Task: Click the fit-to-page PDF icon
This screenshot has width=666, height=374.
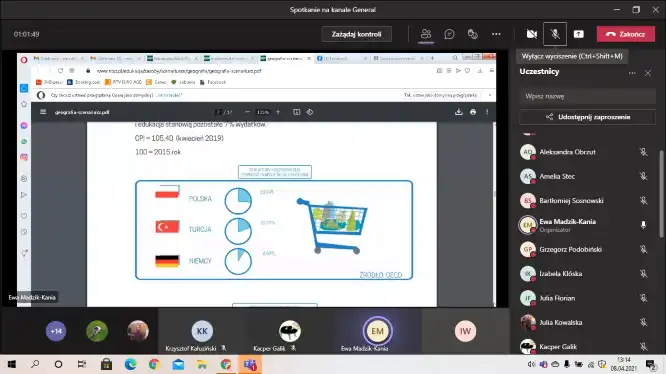Action: pyautogui.click(x=296, y=112)
